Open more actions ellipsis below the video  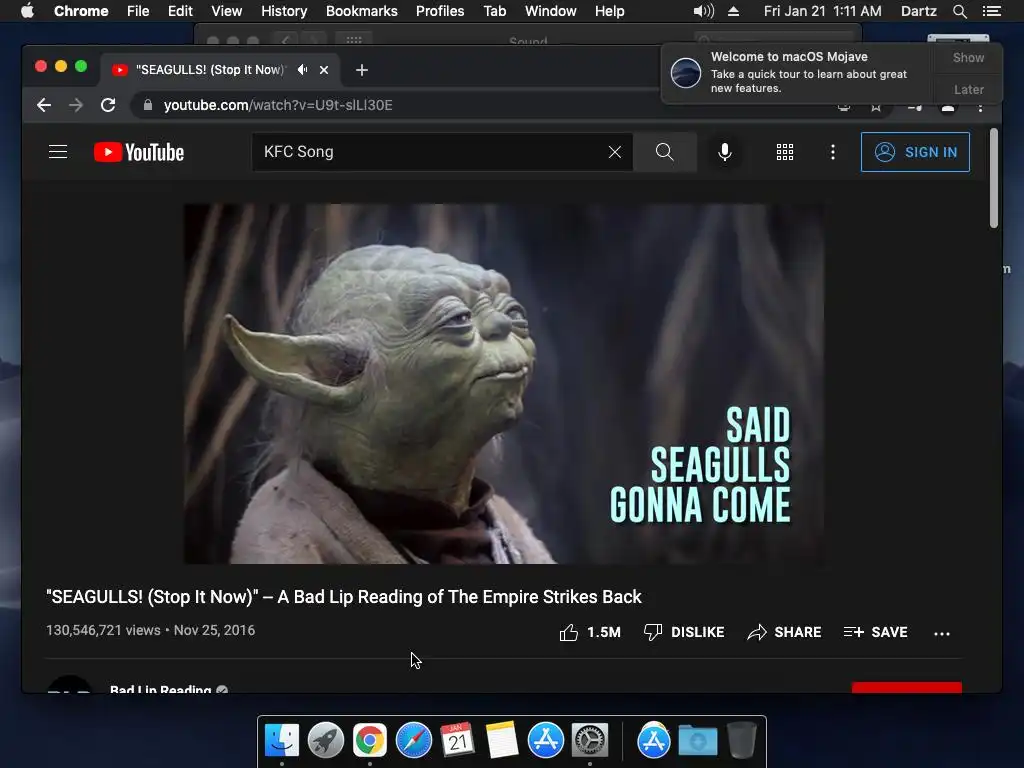tap(942, 633)
